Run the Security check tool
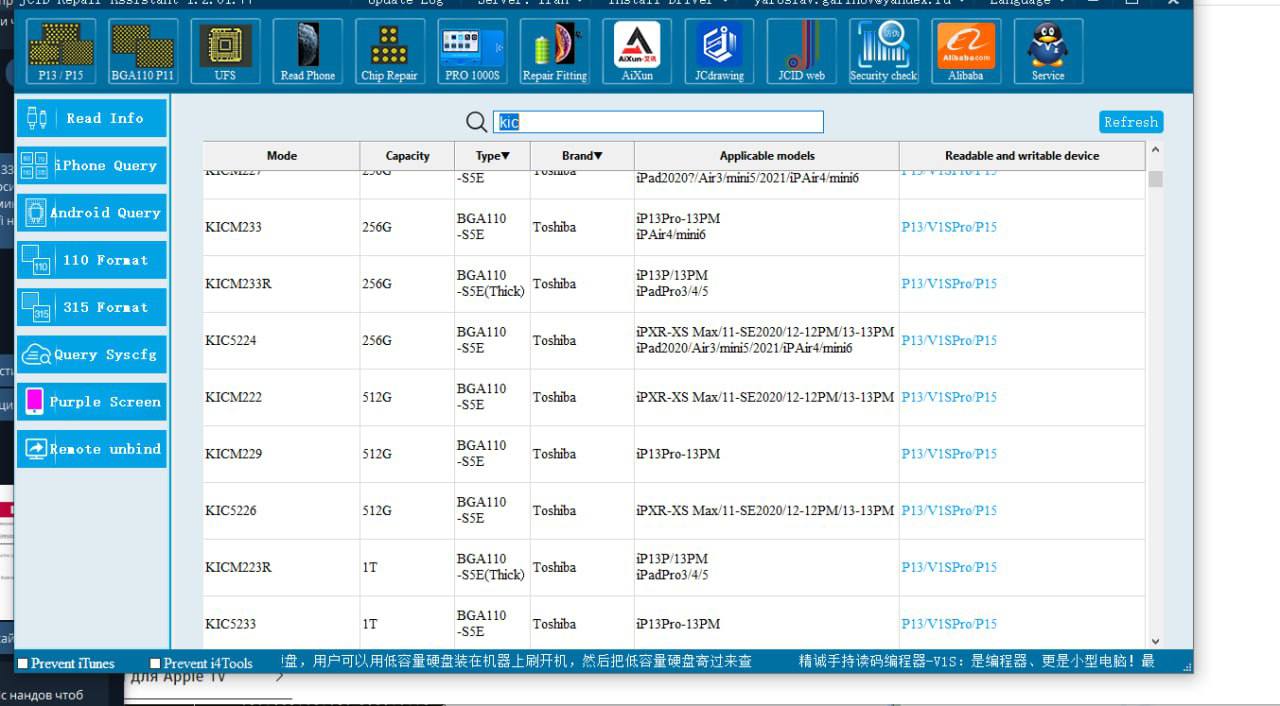The width and height of the screenshot is (1280, 706). pyautogui.click(x=883, y=51)
